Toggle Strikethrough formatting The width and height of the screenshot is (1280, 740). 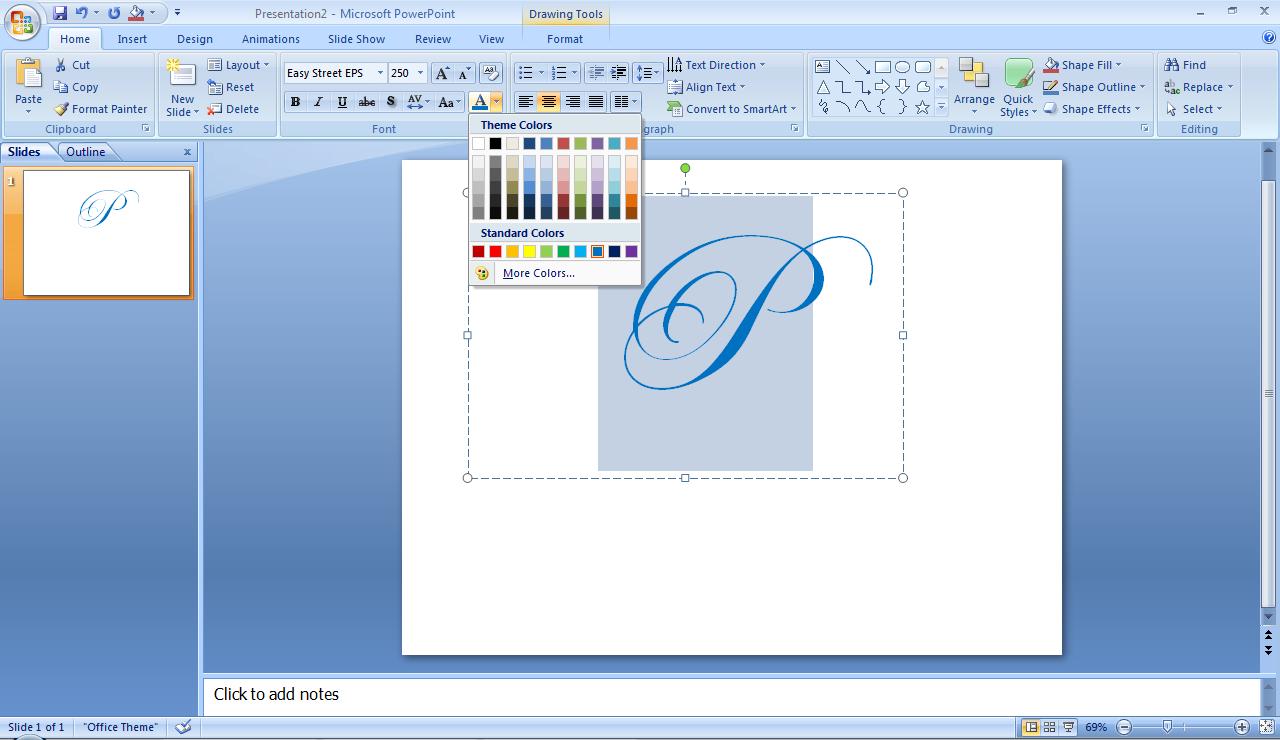tap(366, 101)
